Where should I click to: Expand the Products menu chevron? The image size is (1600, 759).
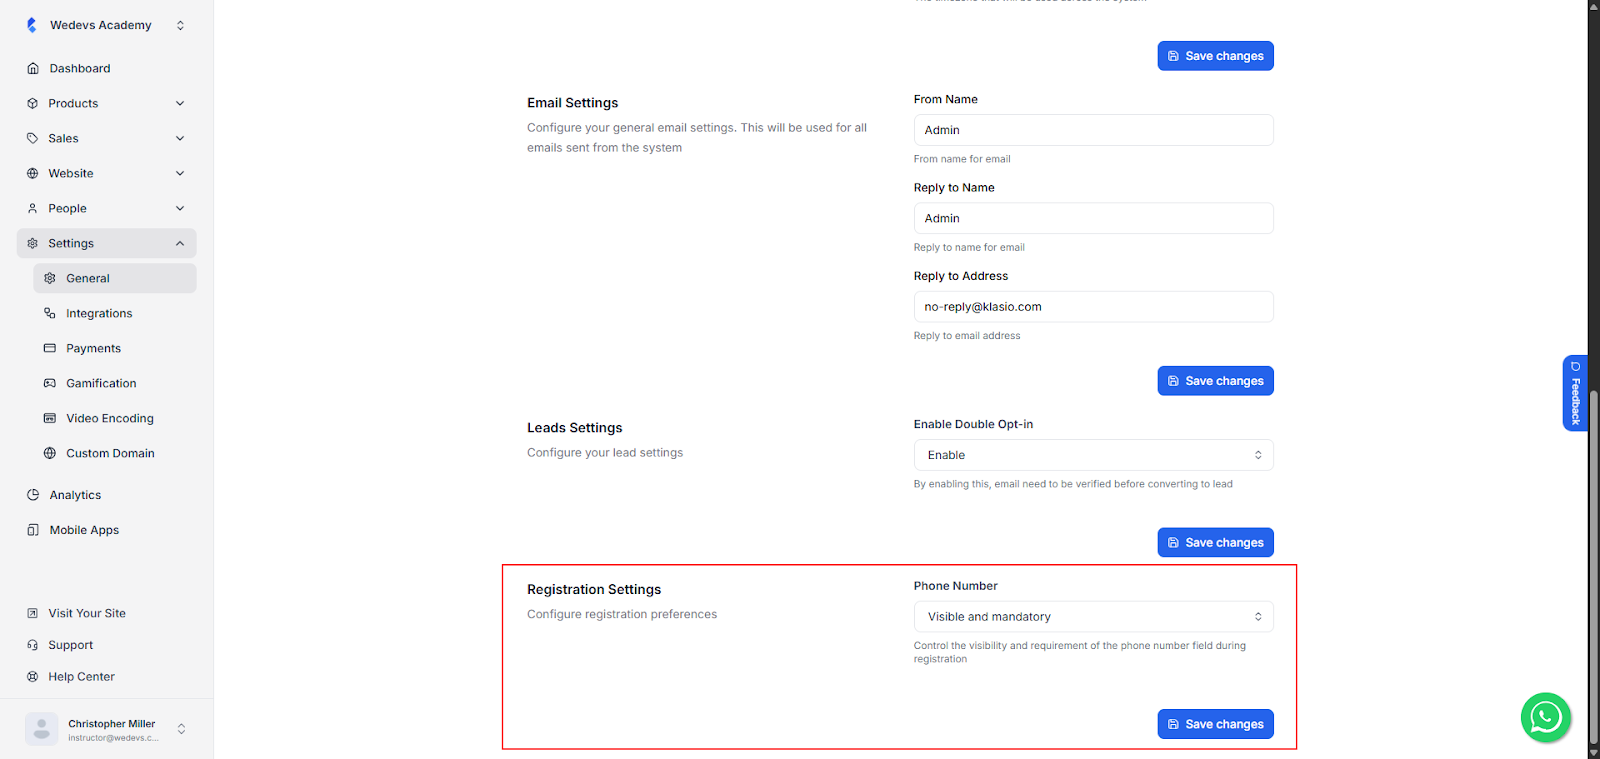pos(180,103)
